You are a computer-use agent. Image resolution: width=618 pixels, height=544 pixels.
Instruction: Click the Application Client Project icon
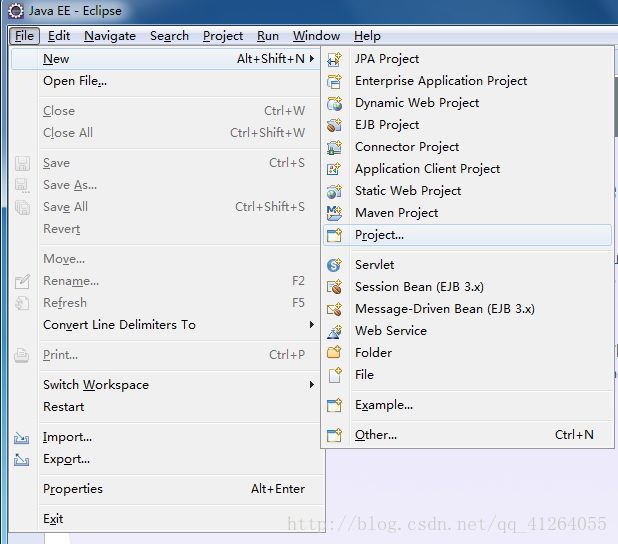[x=334, y=169]
